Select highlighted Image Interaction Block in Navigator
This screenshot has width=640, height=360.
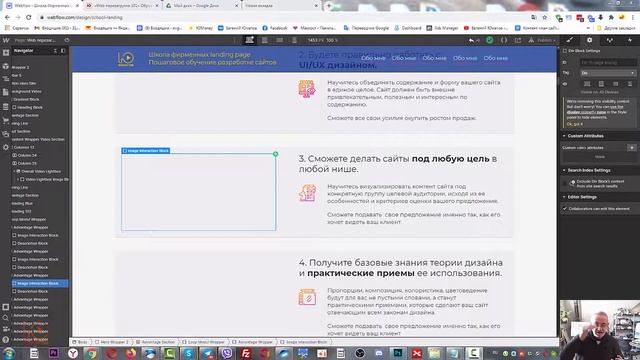[40, 283]
